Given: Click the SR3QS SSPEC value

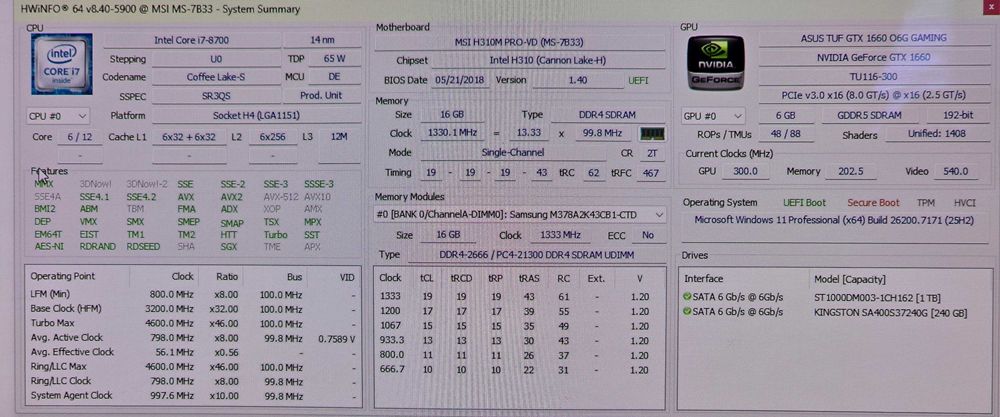Looking at the screenshot, I should click(216, 96).
